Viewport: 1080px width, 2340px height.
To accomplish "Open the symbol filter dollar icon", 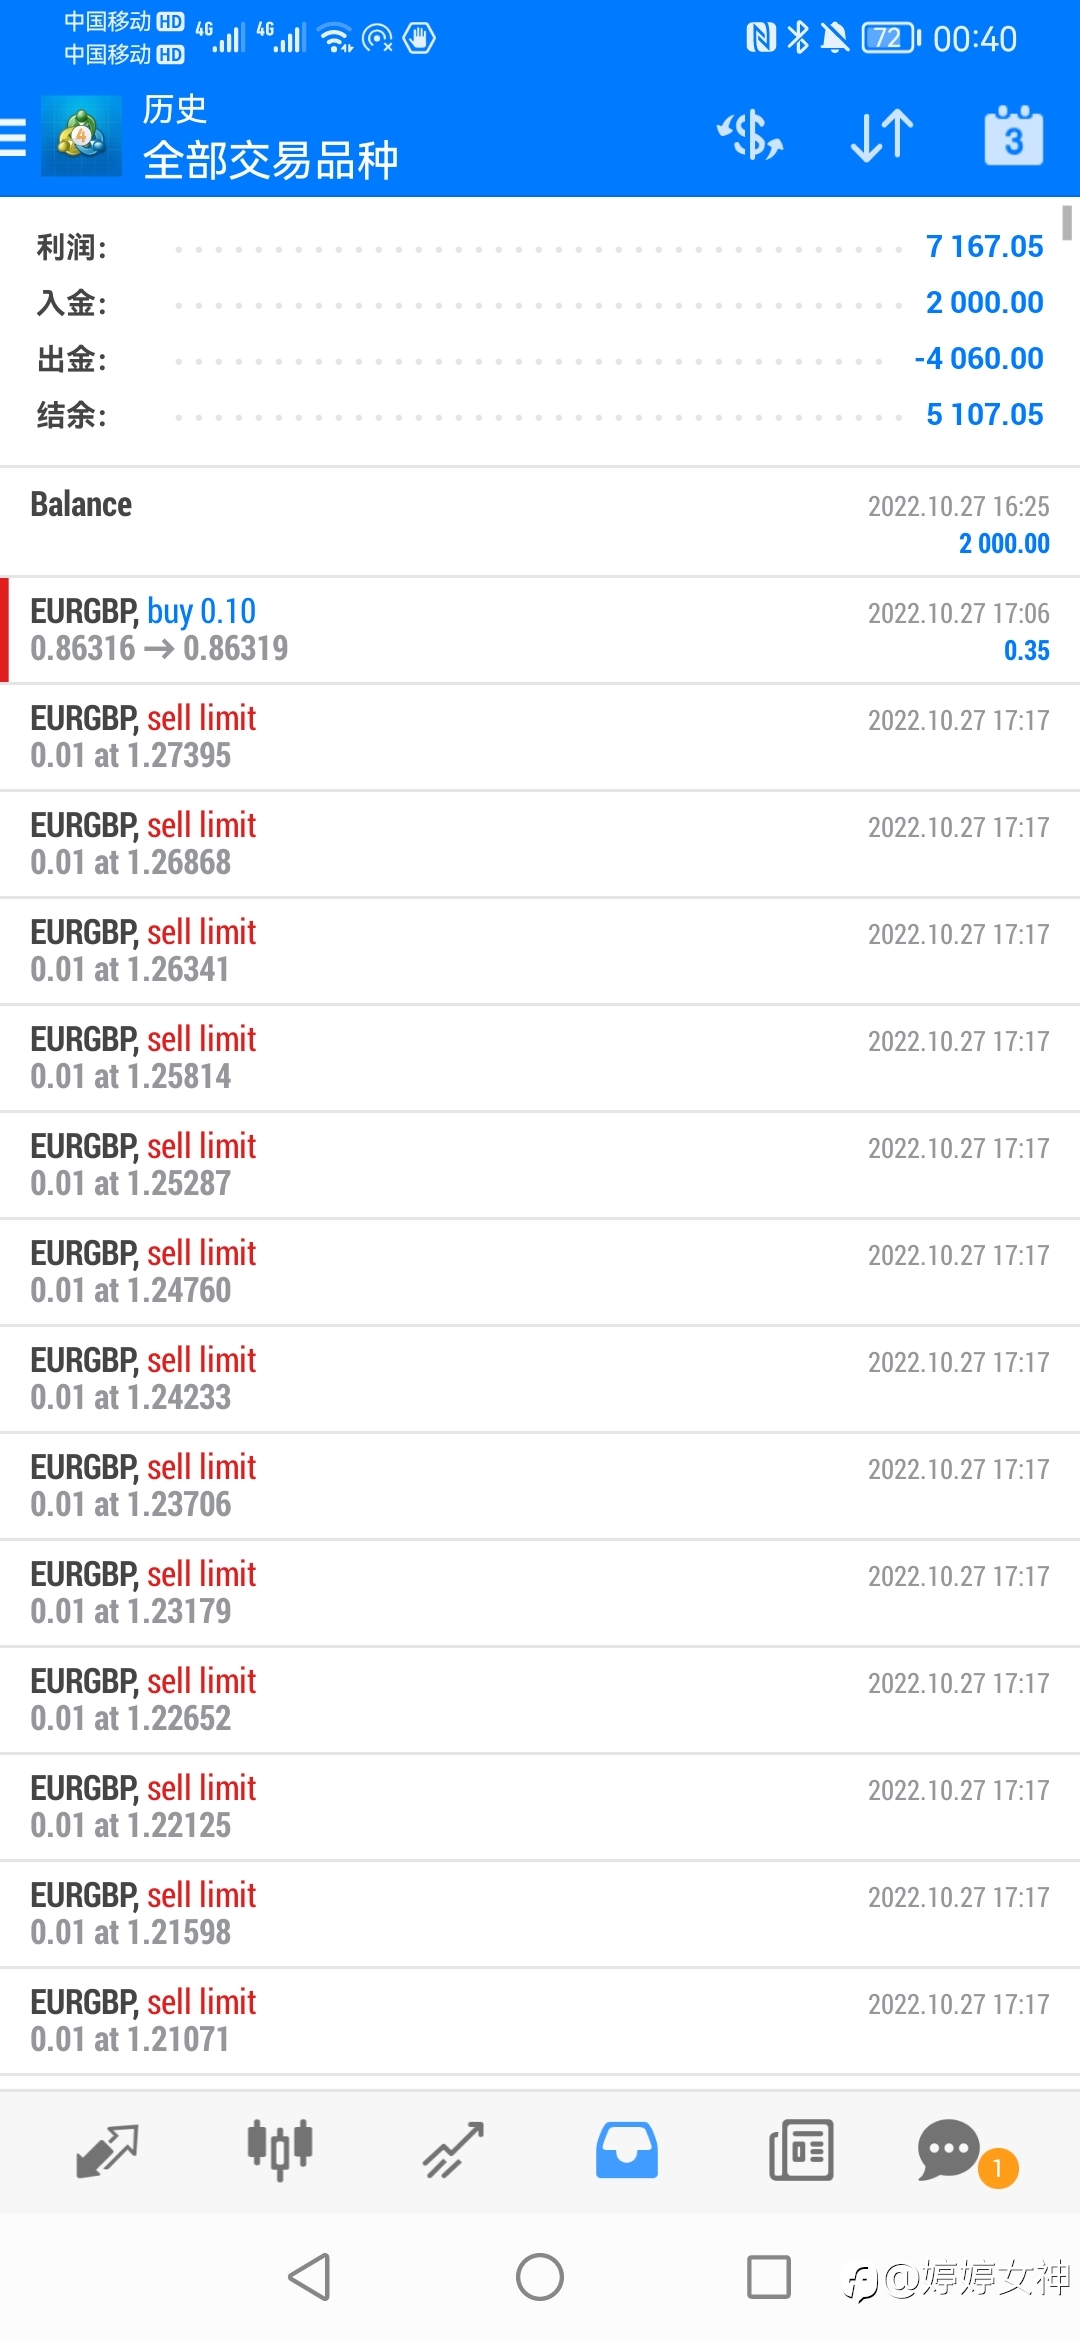I will point(750,135).
